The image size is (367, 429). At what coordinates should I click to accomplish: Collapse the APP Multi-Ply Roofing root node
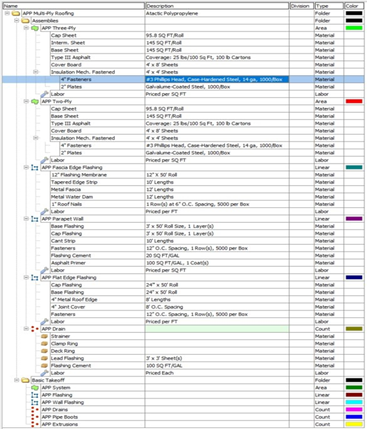coord(7,13)
